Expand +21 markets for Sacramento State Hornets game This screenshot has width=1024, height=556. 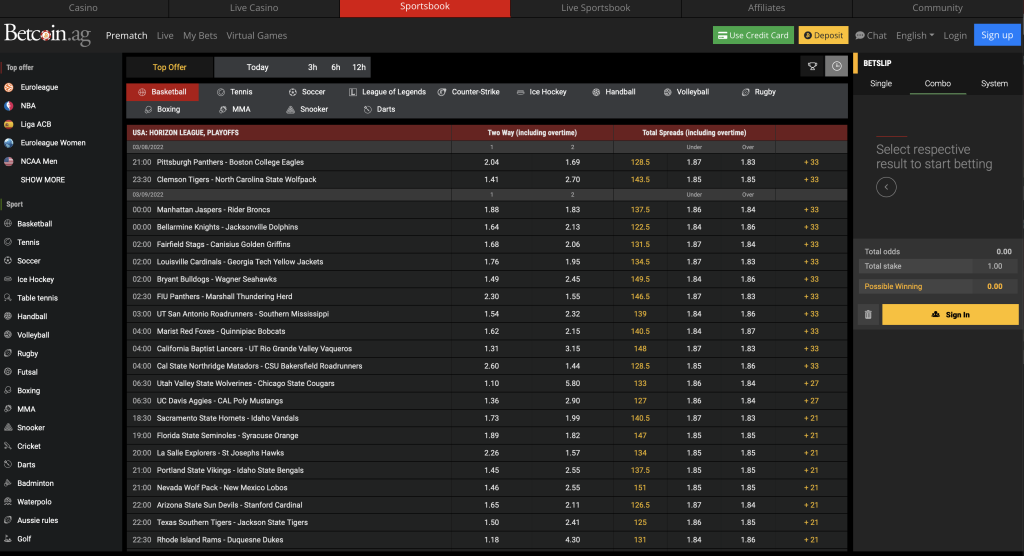[x=811, y=419]
